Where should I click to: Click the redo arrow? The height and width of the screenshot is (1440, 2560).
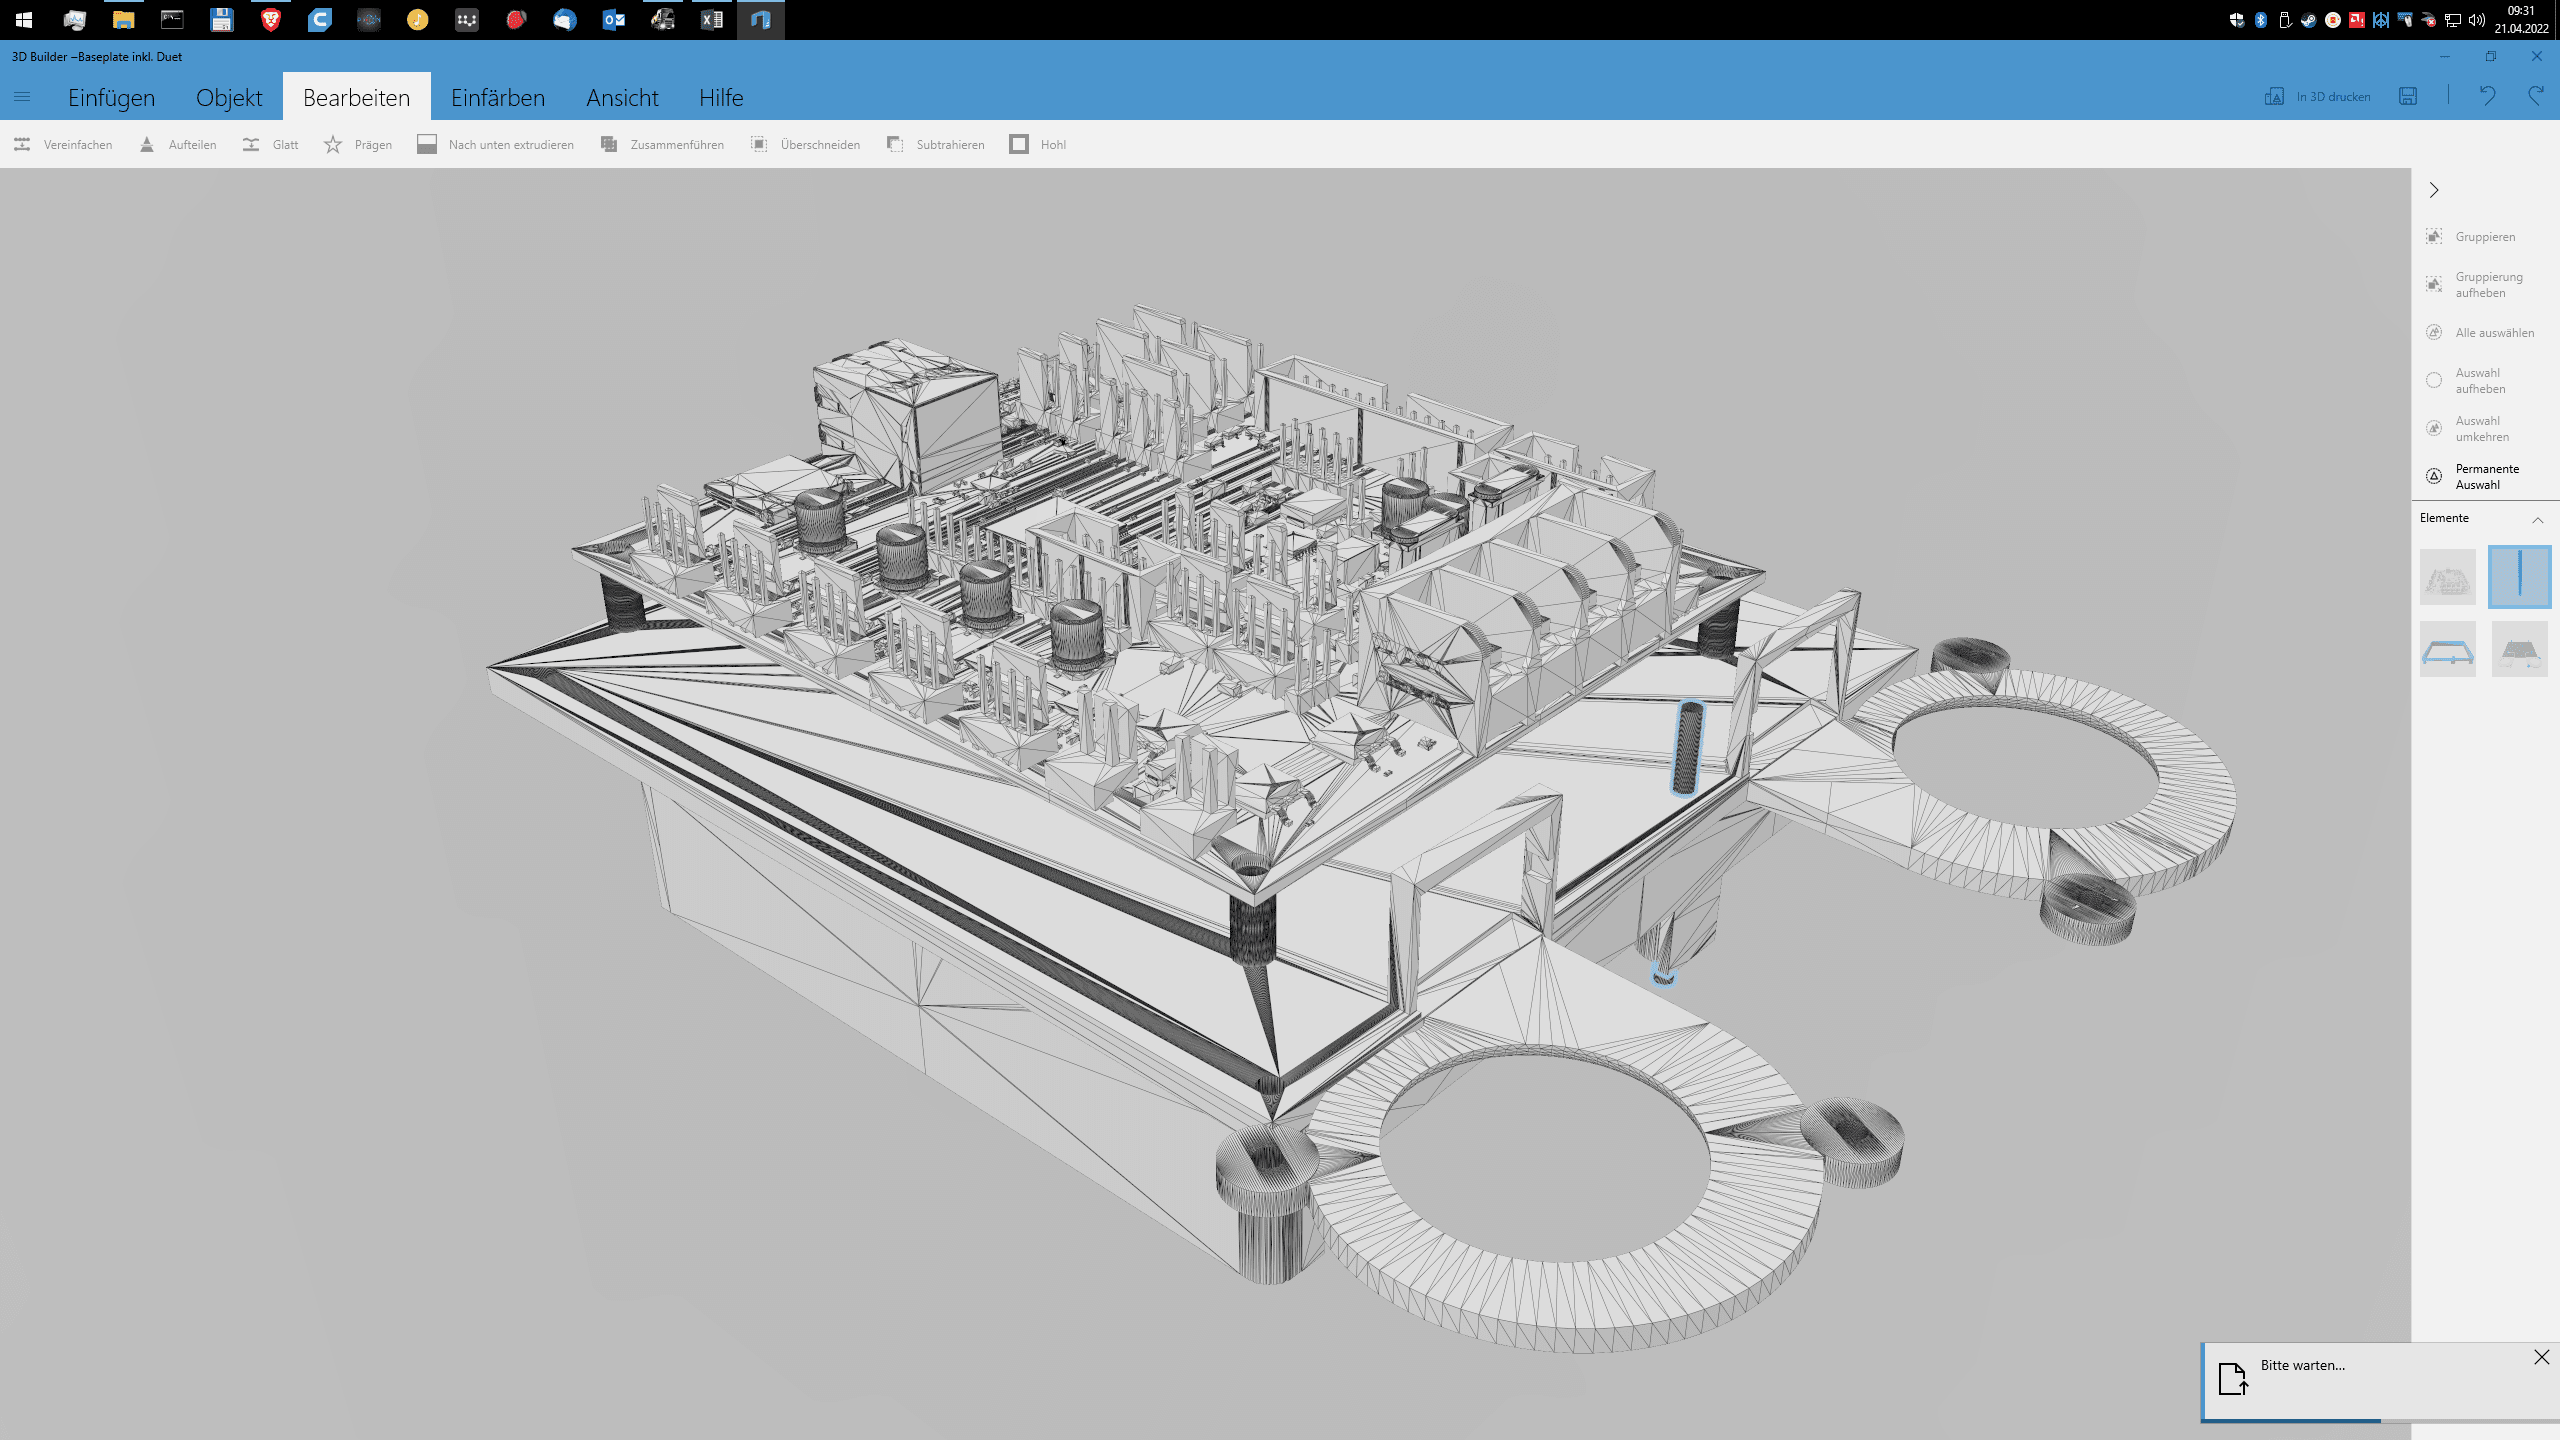(2536, 96)
